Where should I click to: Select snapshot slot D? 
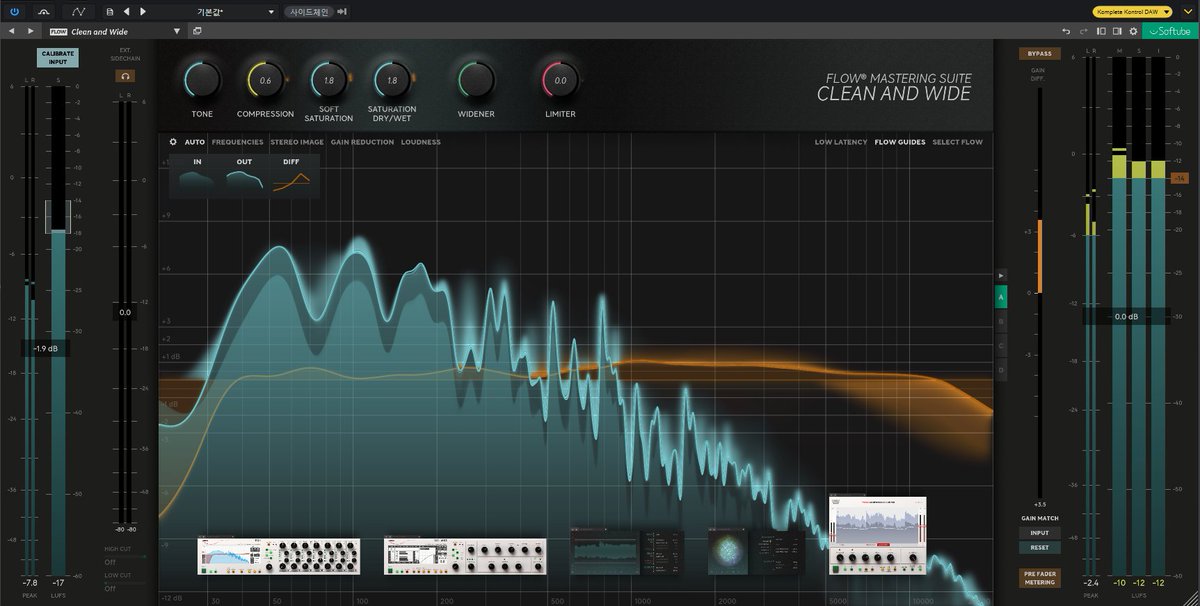(x=1001, y=369)
